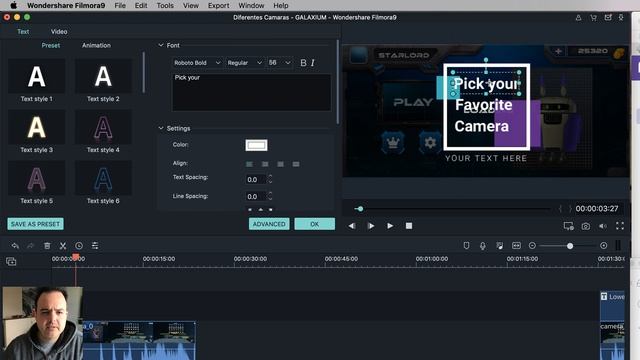Collapse the Font section

pos(161,45)
